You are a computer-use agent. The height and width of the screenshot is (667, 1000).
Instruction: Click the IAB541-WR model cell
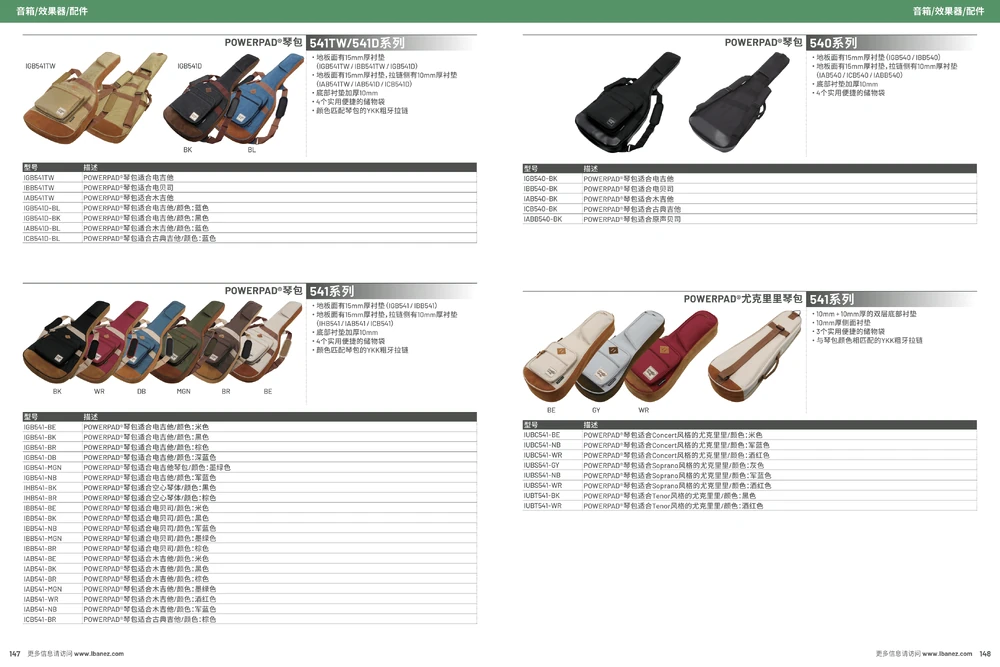41,599
